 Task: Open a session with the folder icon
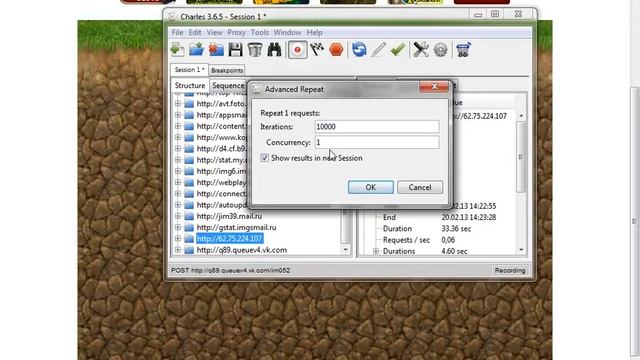[197, 50]
